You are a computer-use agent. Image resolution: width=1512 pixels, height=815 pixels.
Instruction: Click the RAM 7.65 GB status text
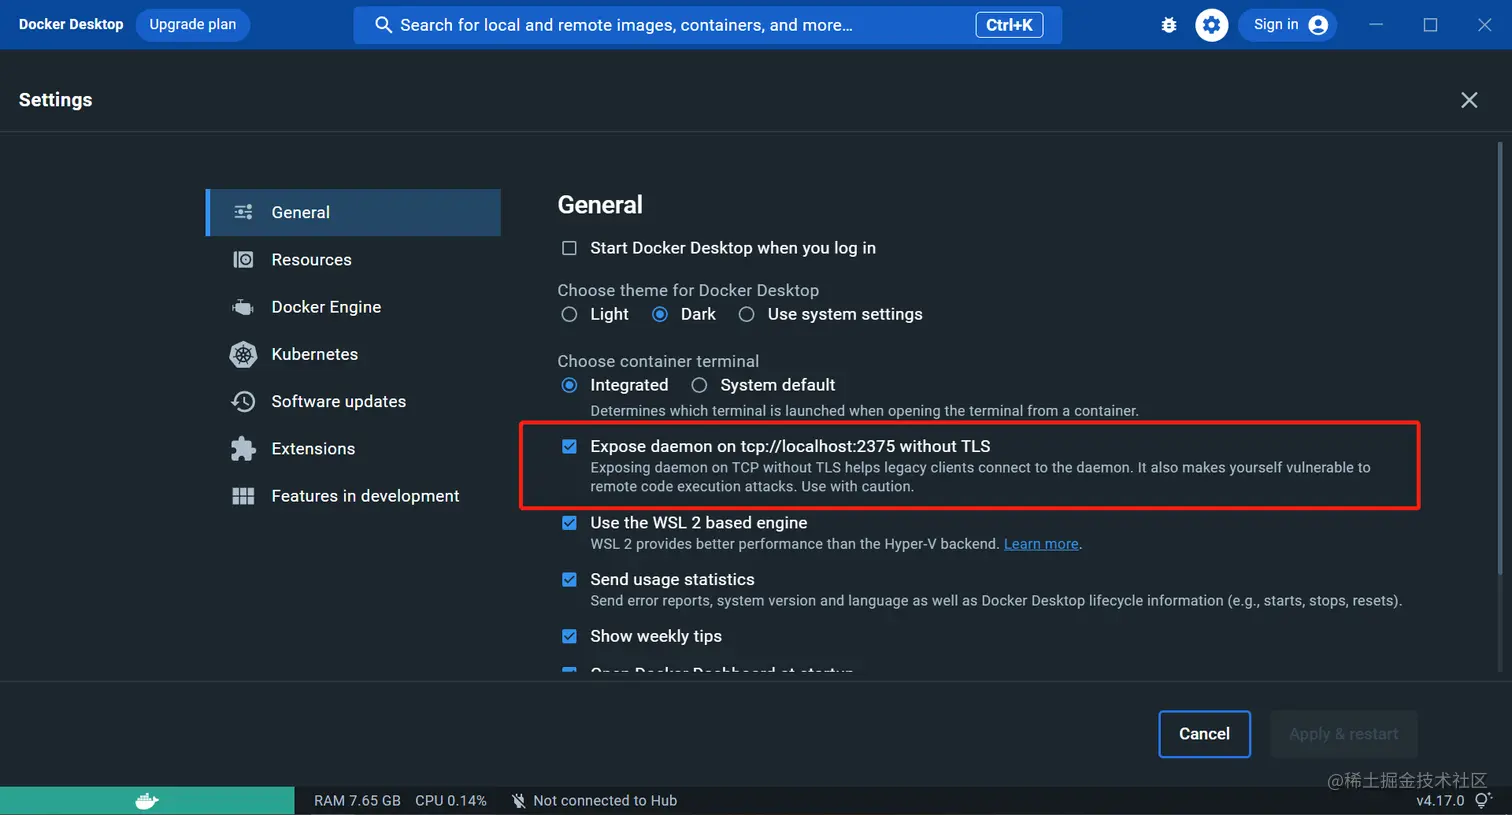357,801
